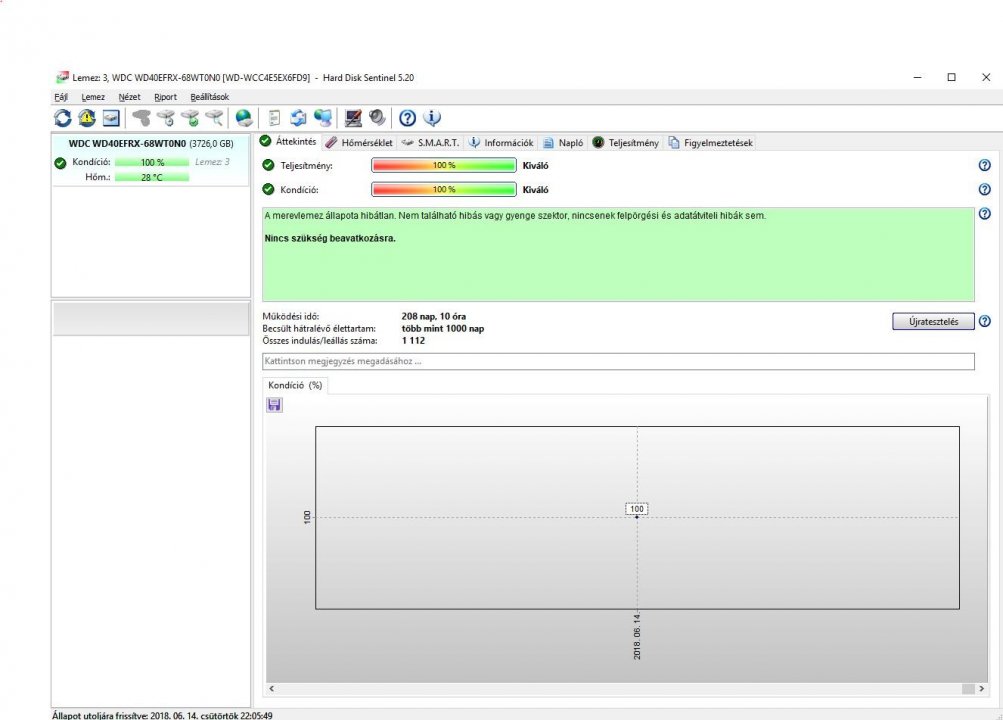The width and height of the screenshot is (1003, 720).
Task: Select the Kondíció (%) graph tab
Action: [x=295, y=385]
